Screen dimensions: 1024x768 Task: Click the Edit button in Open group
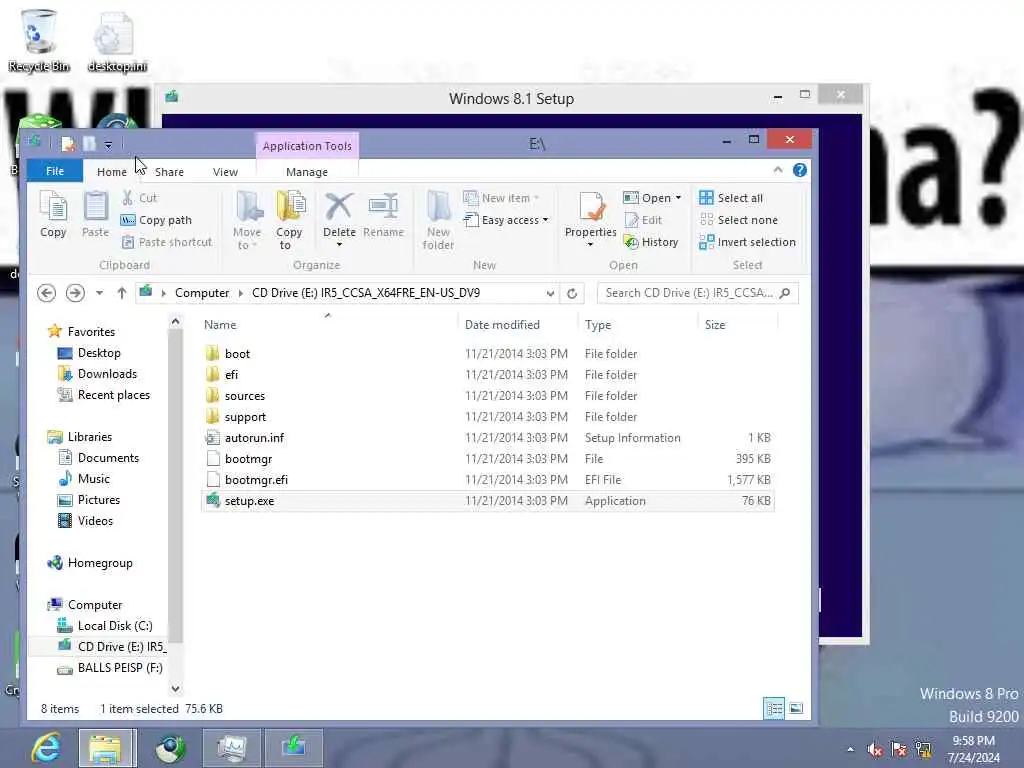click(x=644, y=220)
